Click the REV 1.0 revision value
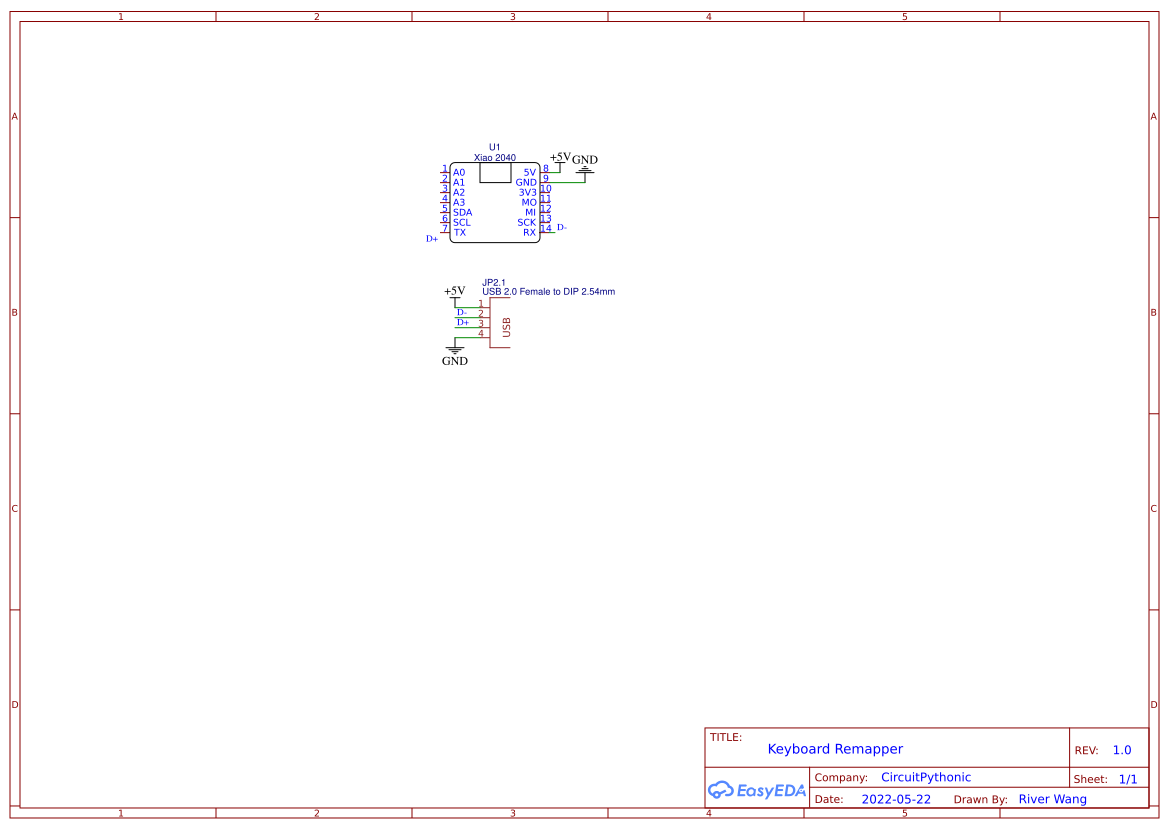This screenshot has height=828, width=1169. tap(1121, 749)
